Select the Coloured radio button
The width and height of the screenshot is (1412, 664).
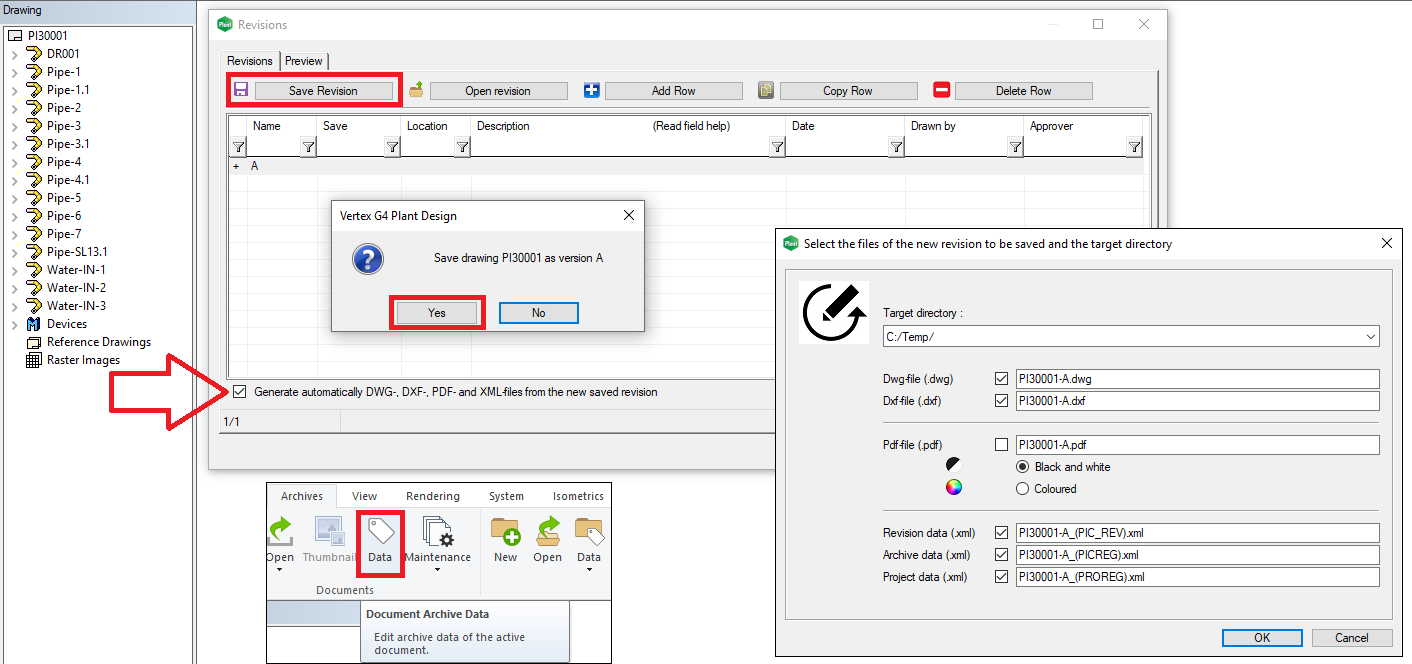point(1023,489)
